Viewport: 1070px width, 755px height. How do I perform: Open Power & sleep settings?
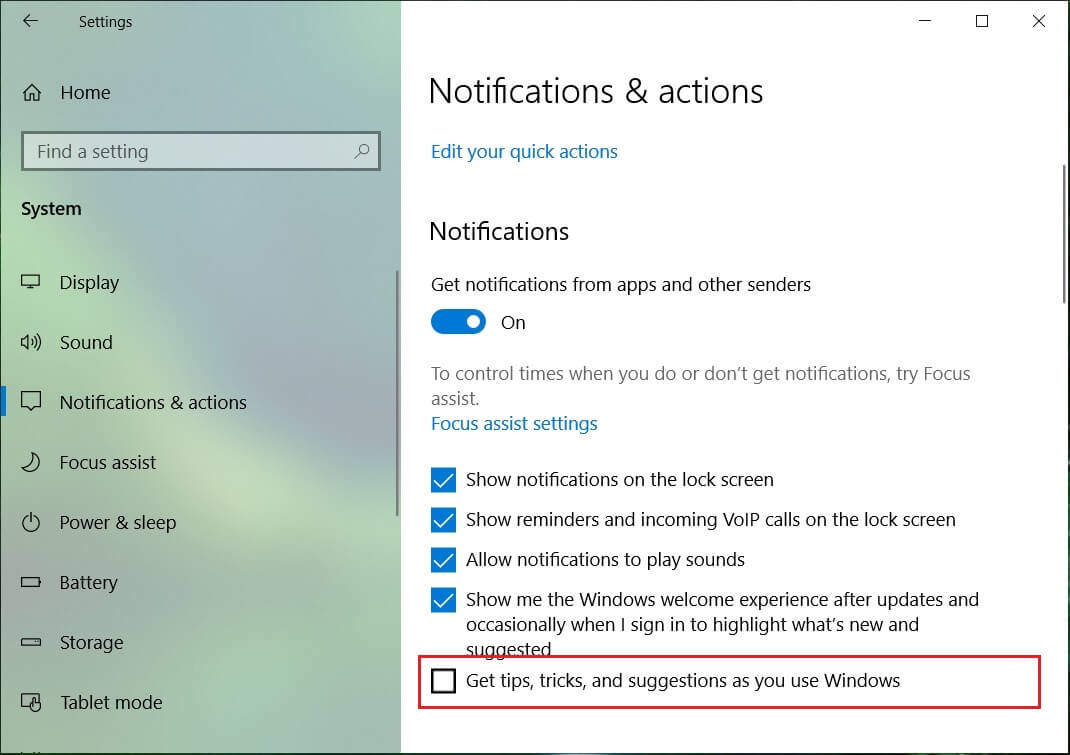pos(118,522)
